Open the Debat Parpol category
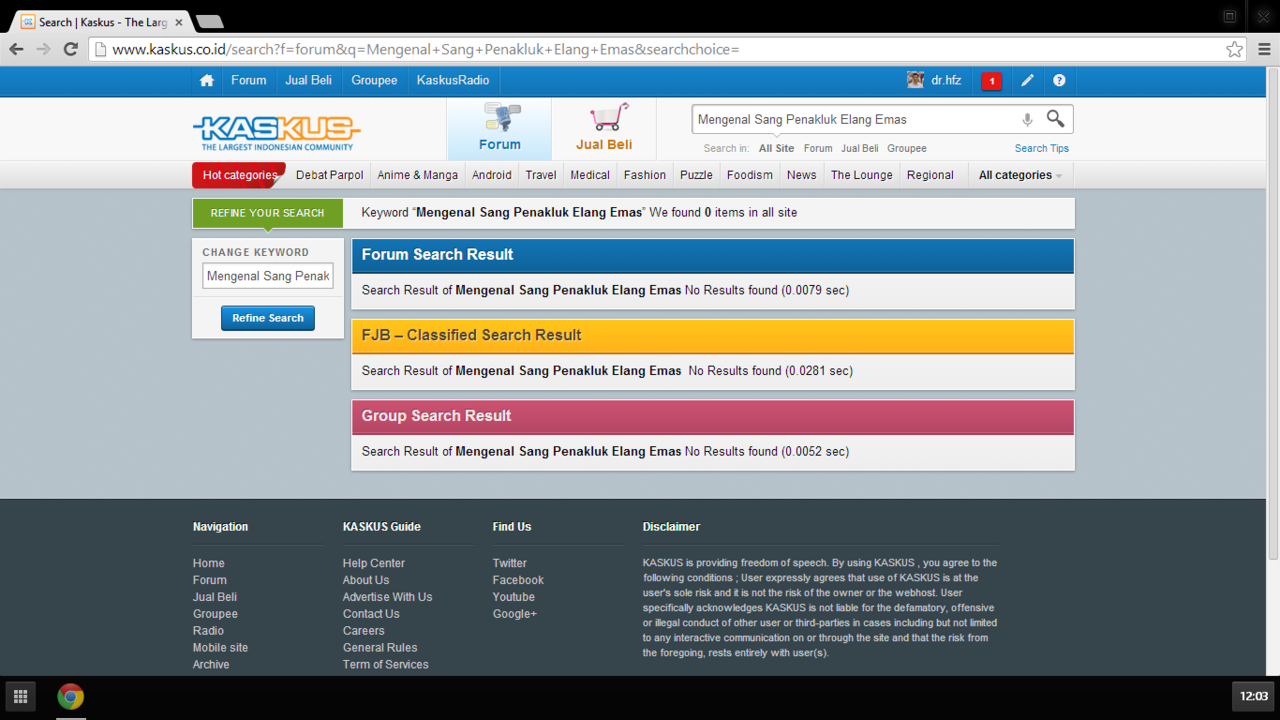Screen dimensions: 1280x720 tap(330, 175)
